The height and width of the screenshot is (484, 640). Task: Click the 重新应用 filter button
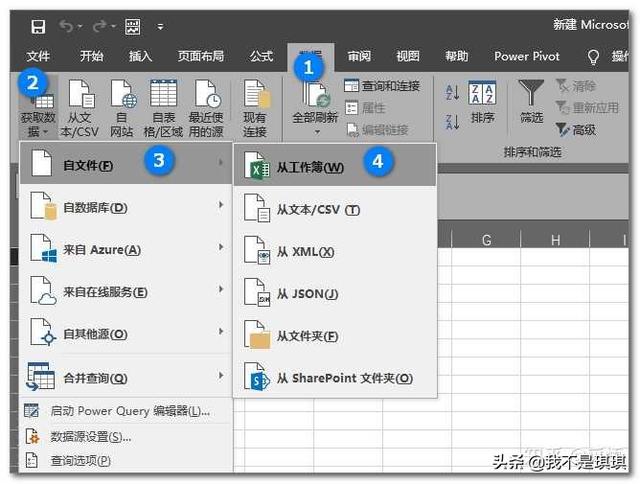click(x=587, y=108)
